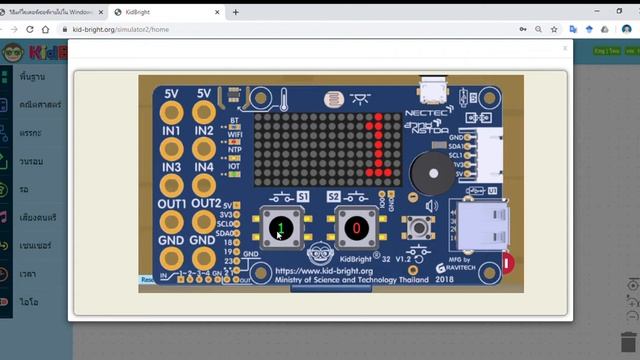Bookmark this page with the star
This screenshot has width=640, height=360.
point(554,29)
